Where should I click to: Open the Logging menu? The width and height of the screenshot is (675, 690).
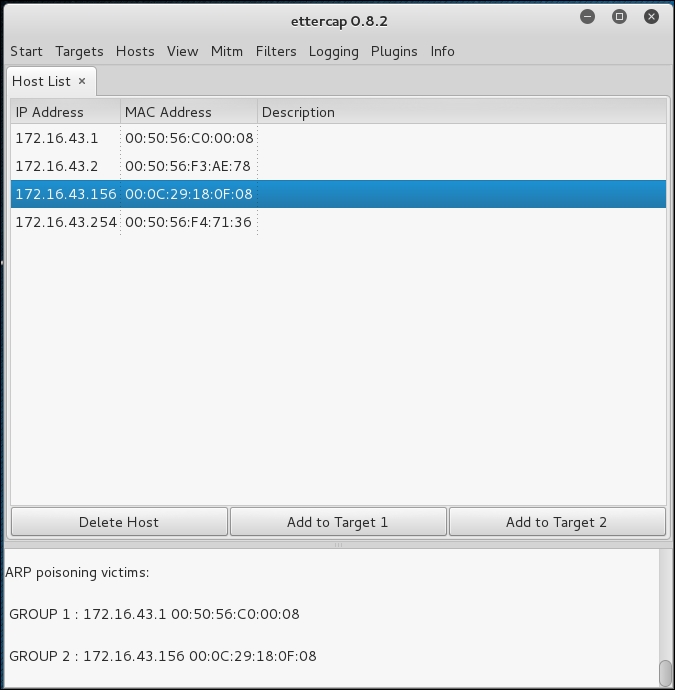click(x=334, y=51)
